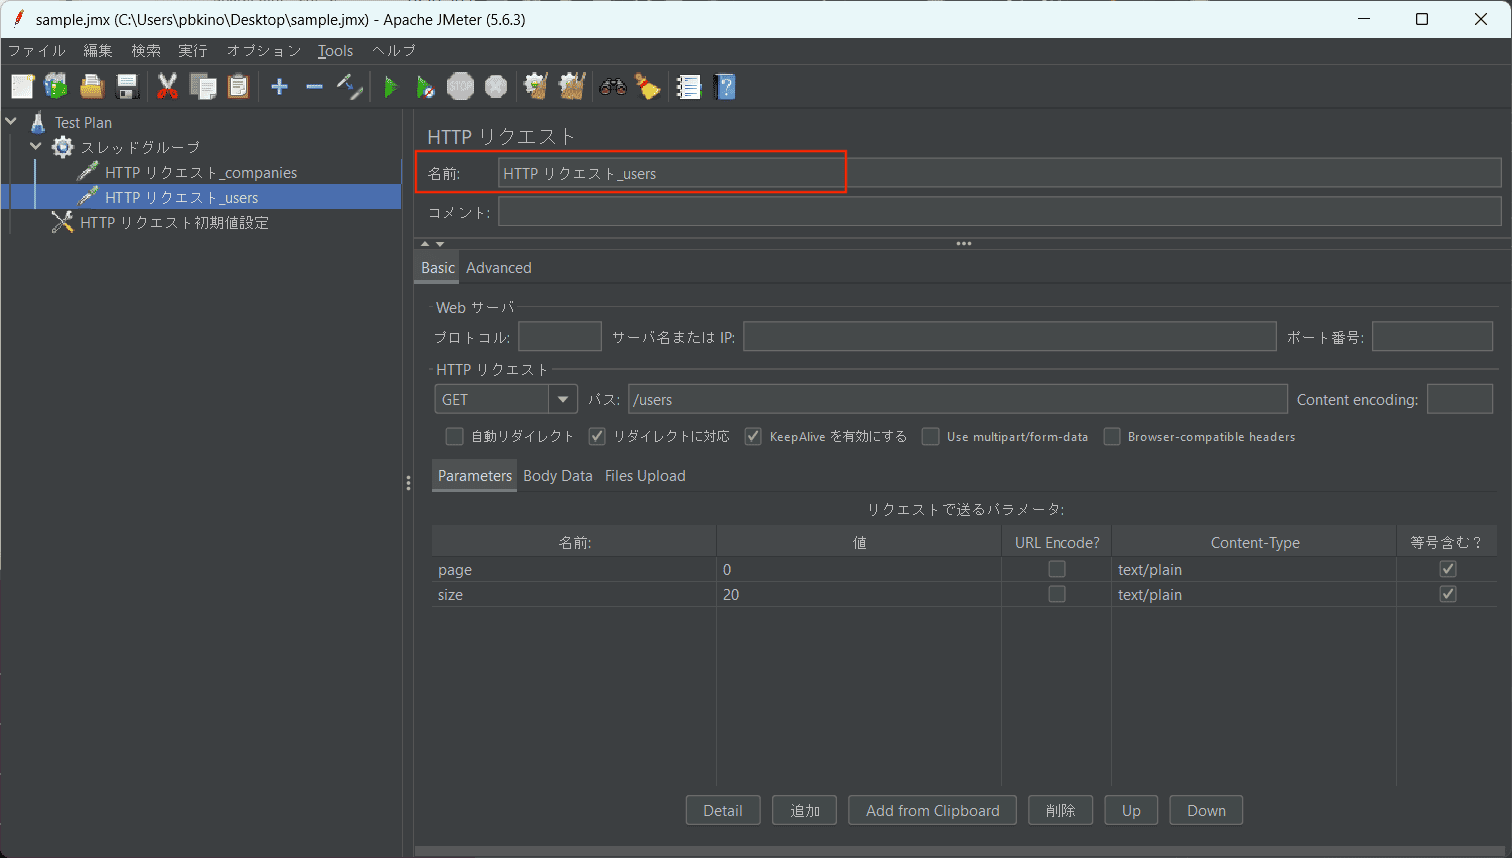Click the Start no pauses icon
This screenshot has height=858, width=1512.
(425, 87)
